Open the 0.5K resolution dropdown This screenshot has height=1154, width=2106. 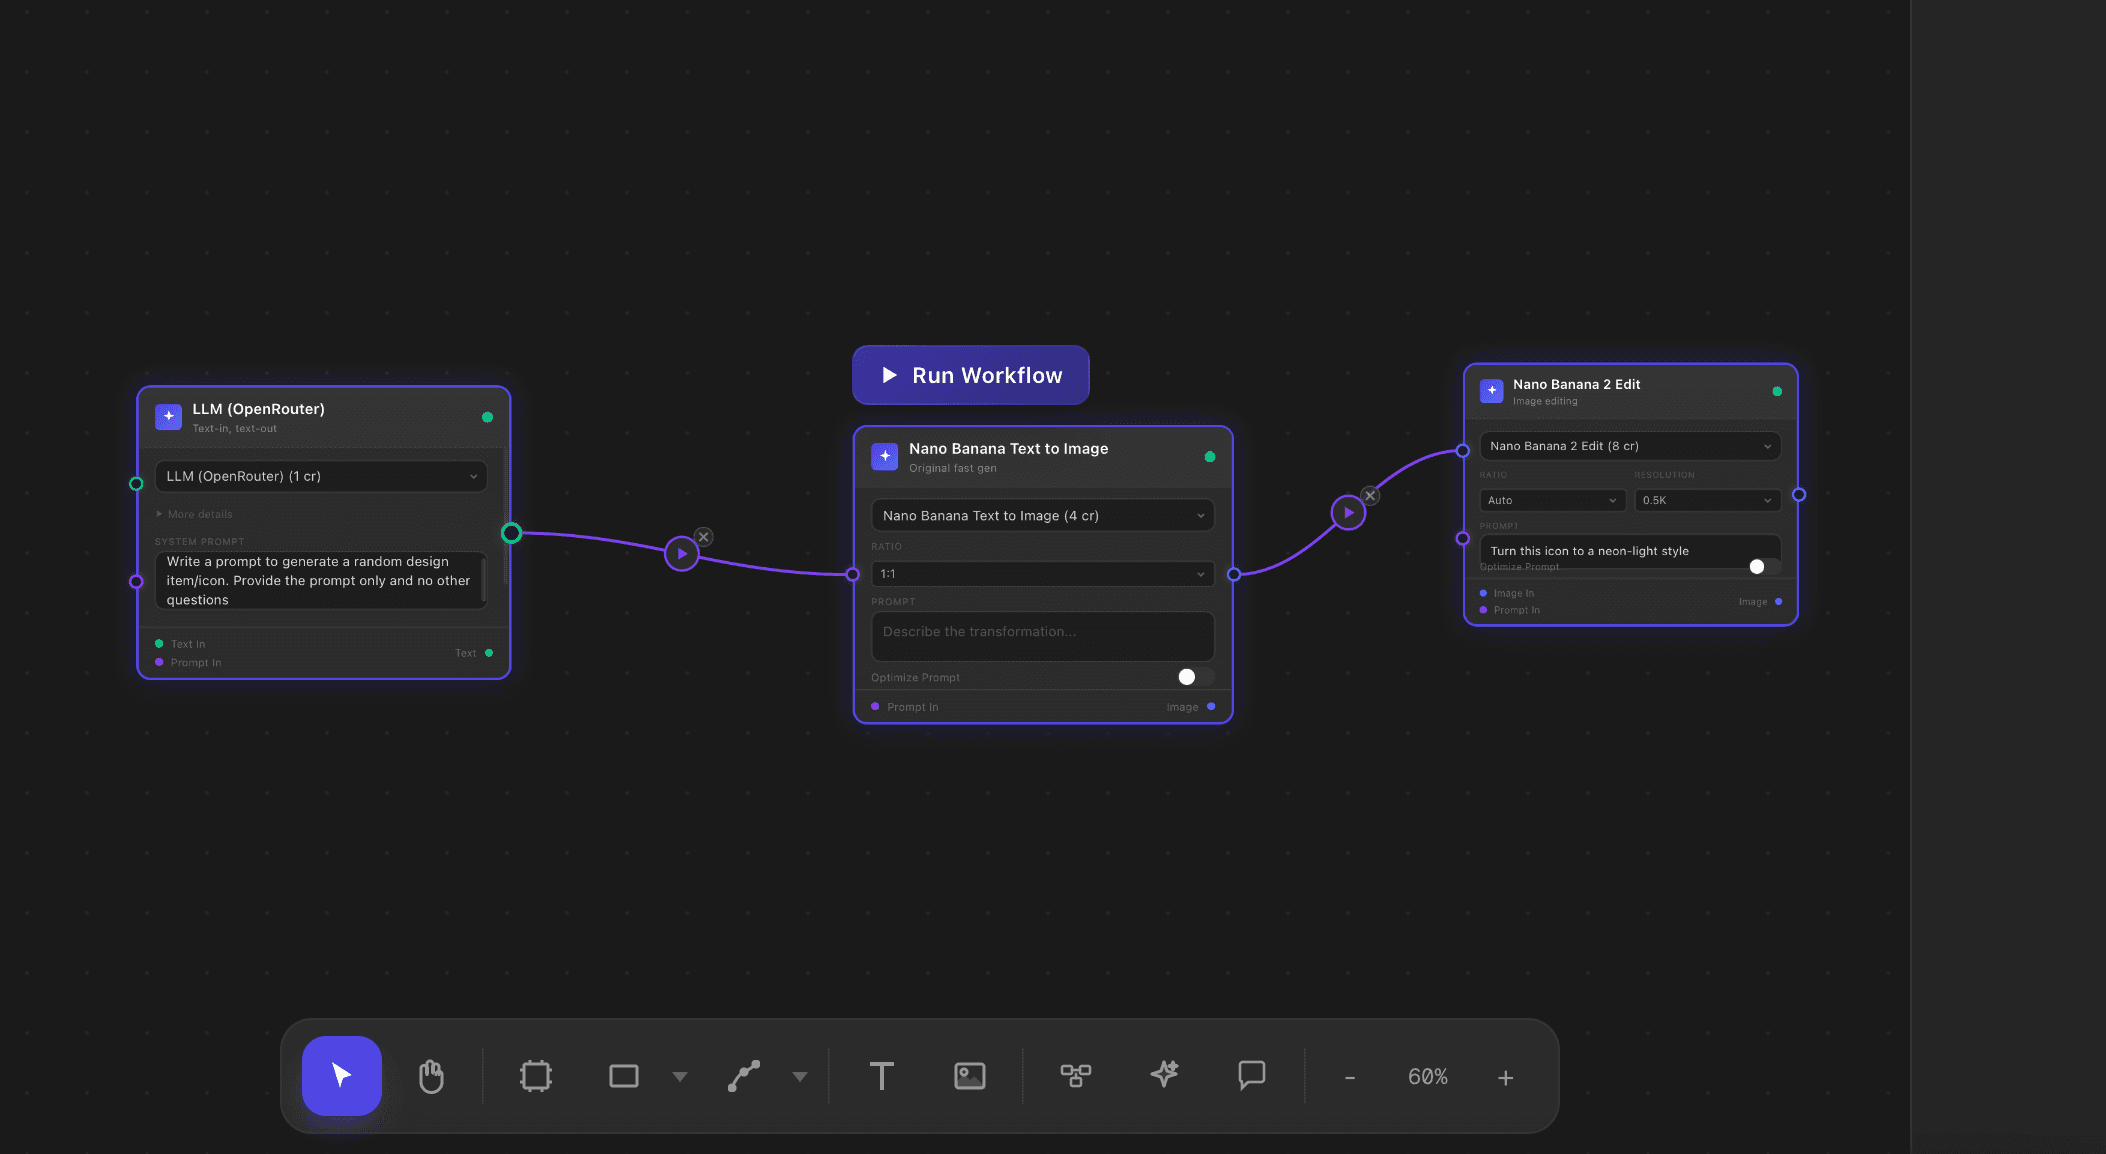(x=1707, y=500)
